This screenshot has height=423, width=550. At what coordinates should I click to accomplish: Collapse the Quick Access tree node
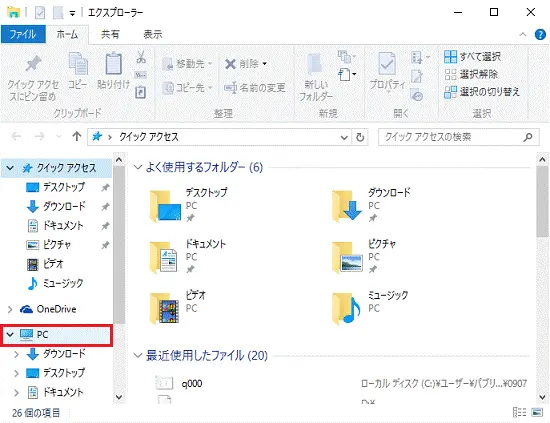point(10,168)
